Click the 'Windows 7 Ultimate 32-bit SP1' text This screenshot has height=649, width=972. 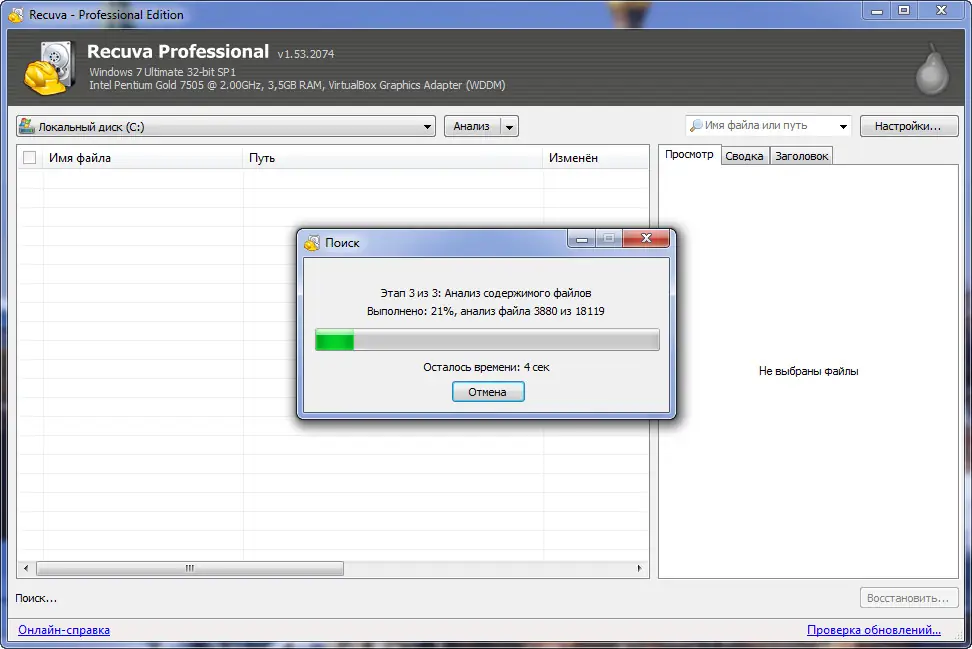tap(162, 72)
